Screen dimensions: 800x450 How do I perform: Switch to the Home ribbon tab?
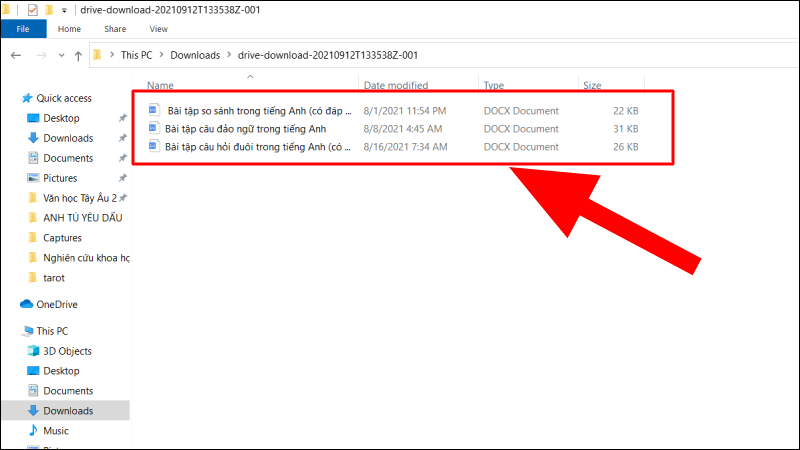coord(69,29)
